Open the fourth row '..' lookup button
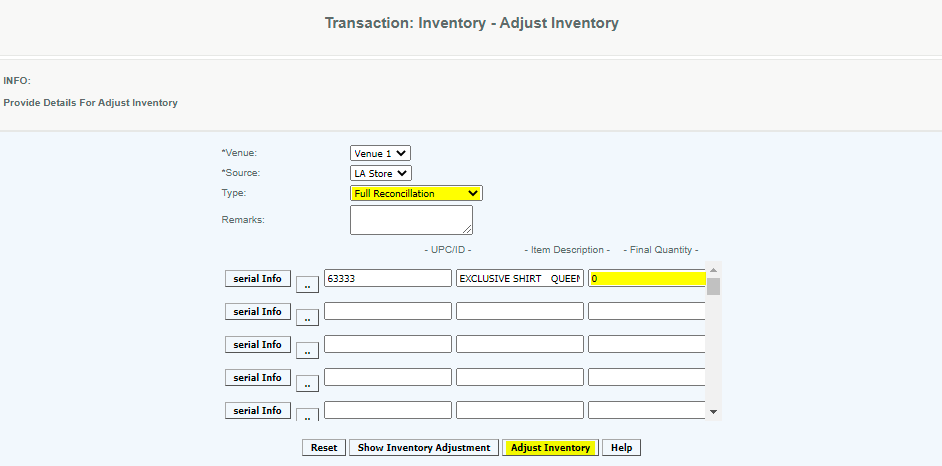This screenshot has width=942, height=466. pyautogui.click(x=307, y=383)
